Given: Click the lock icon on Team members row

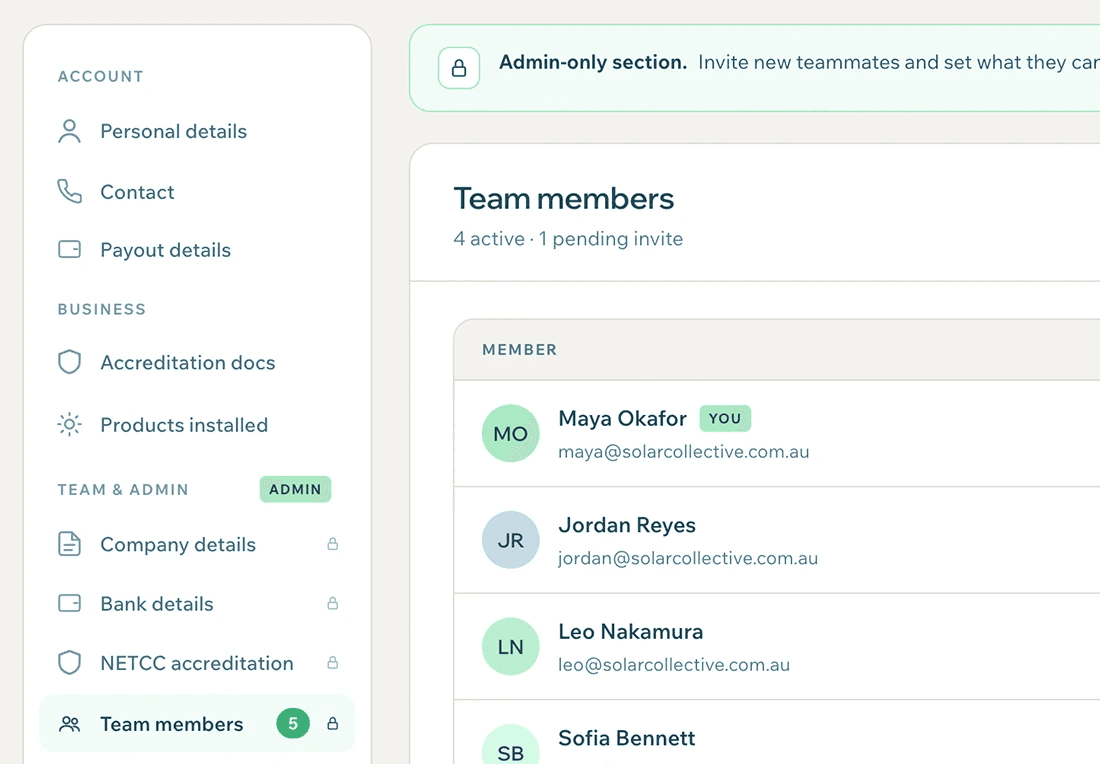Looking at the screenshot, I should [x=333, y=723].
